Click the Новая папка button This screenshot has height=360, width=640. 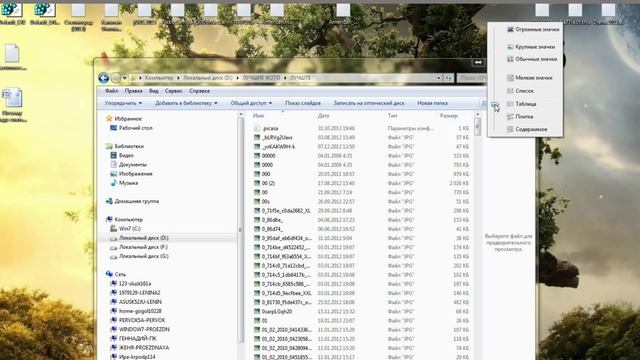[432, 103]
